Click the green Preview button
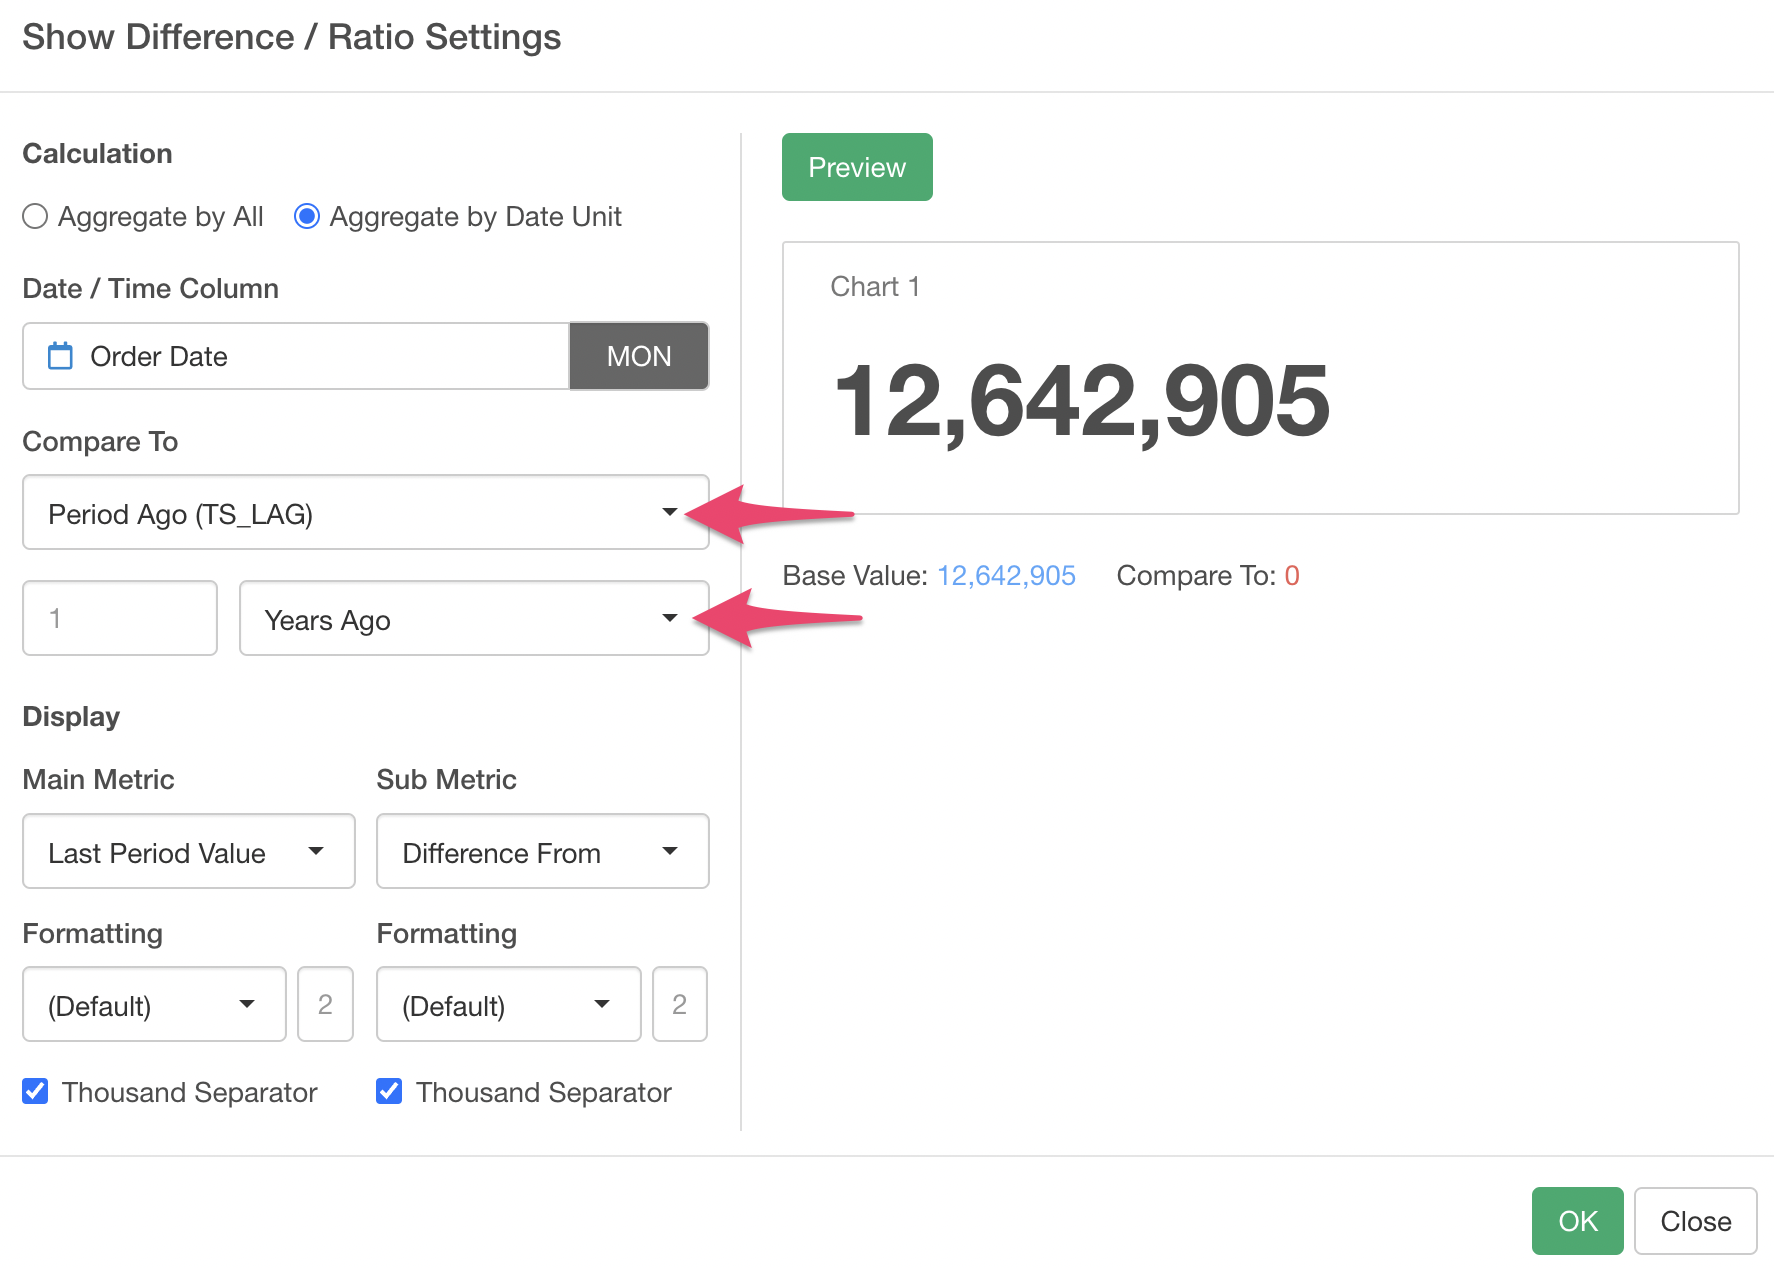The image size is (1774, 1268). 856,167
